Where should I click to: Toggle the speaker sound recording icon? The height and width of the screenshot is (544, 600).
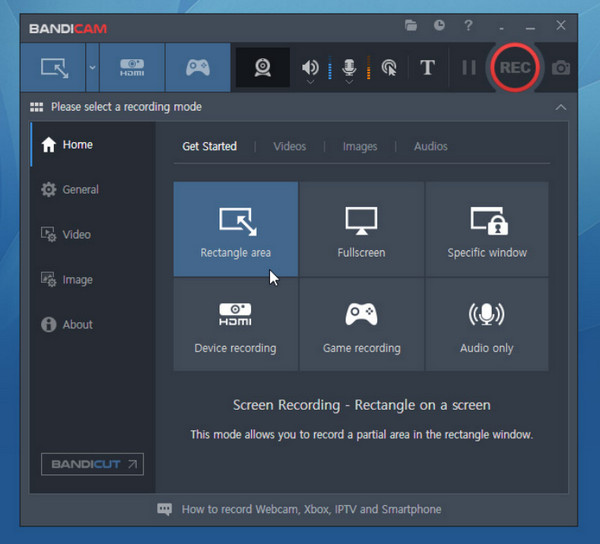pyautogui.click(x=310, y=68)
